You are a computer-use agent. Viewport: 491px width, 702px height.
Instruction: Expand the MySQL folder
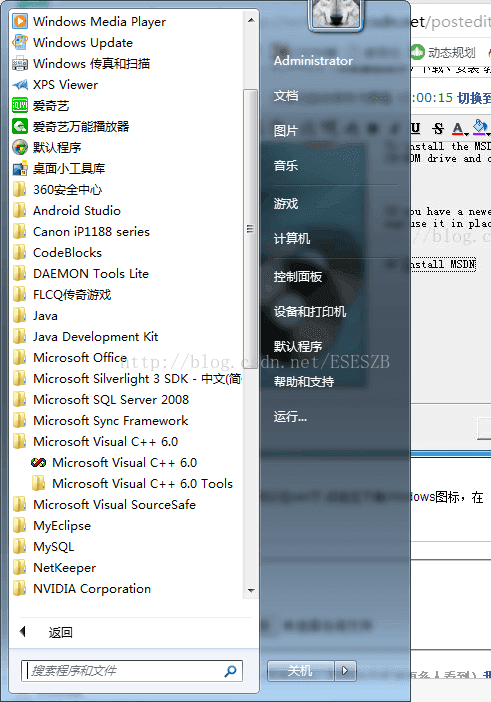53,547
